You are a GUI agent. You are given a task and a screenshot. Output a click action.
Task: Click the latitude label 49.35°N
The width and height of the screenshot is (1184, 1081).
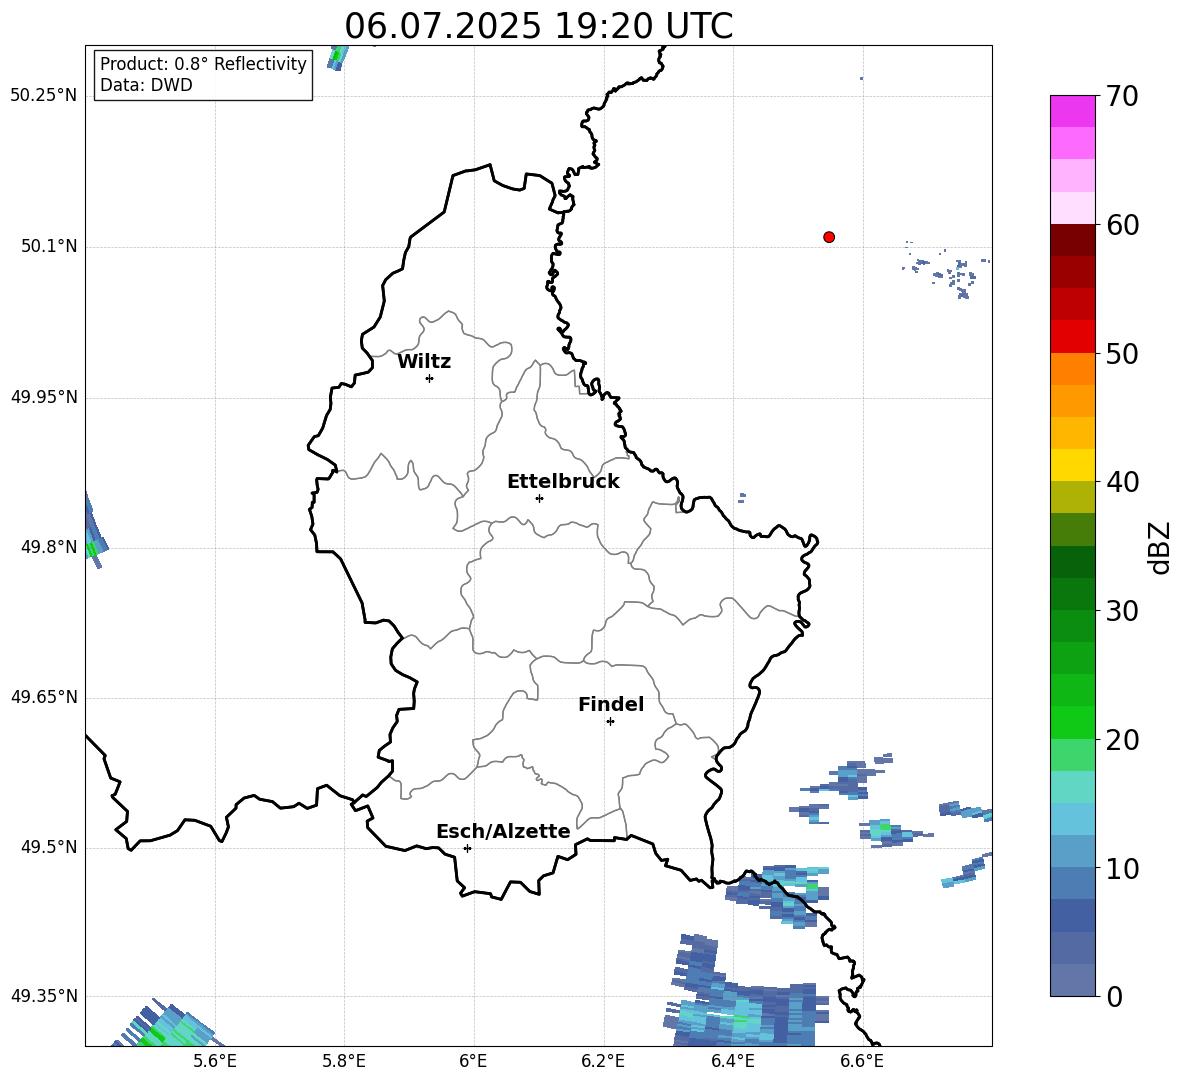[44, 996]
